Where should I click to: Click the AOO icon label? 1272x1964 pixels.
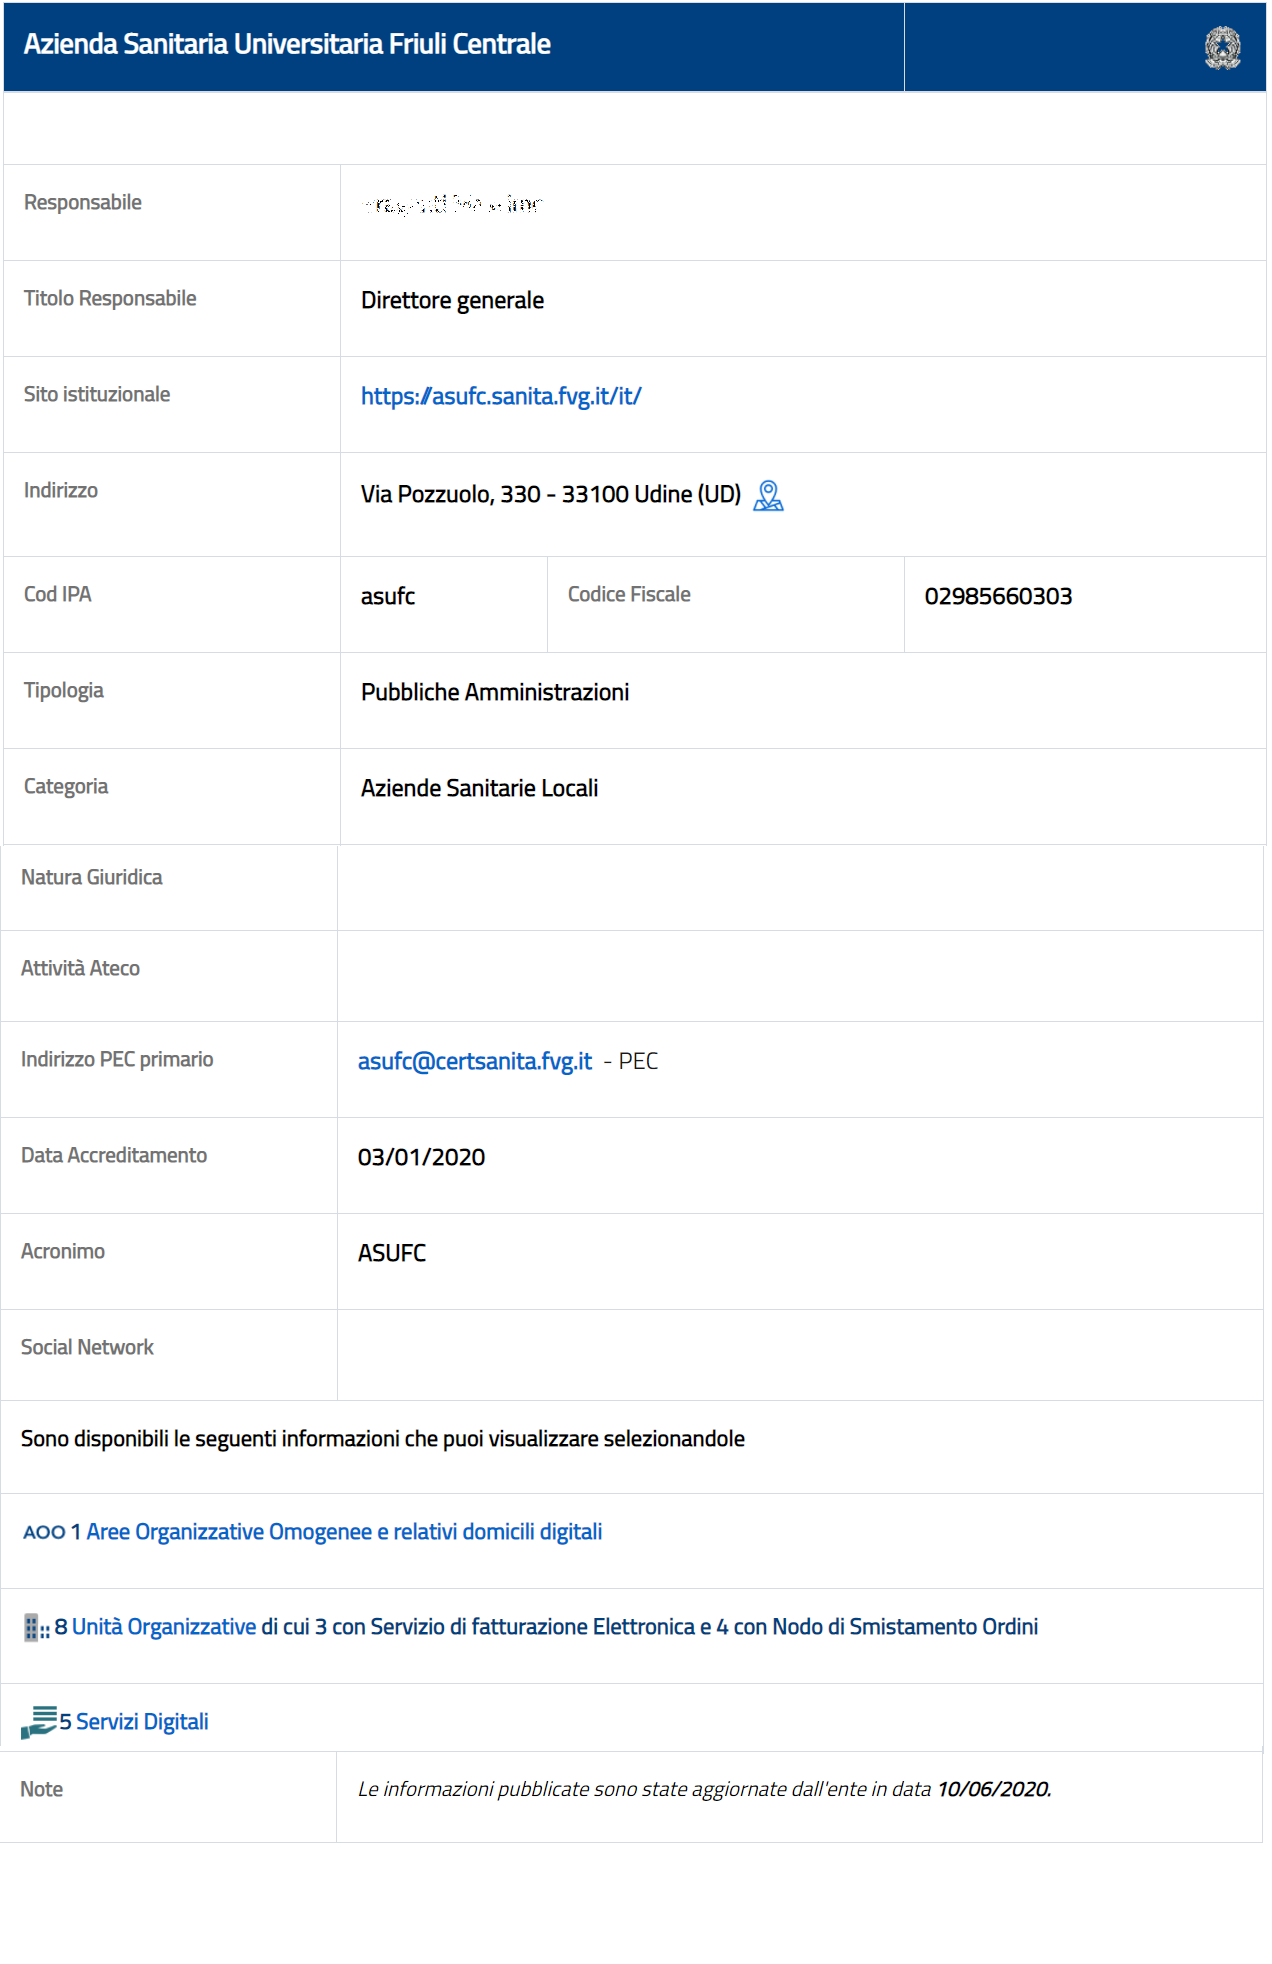(x=44, y=1532)
